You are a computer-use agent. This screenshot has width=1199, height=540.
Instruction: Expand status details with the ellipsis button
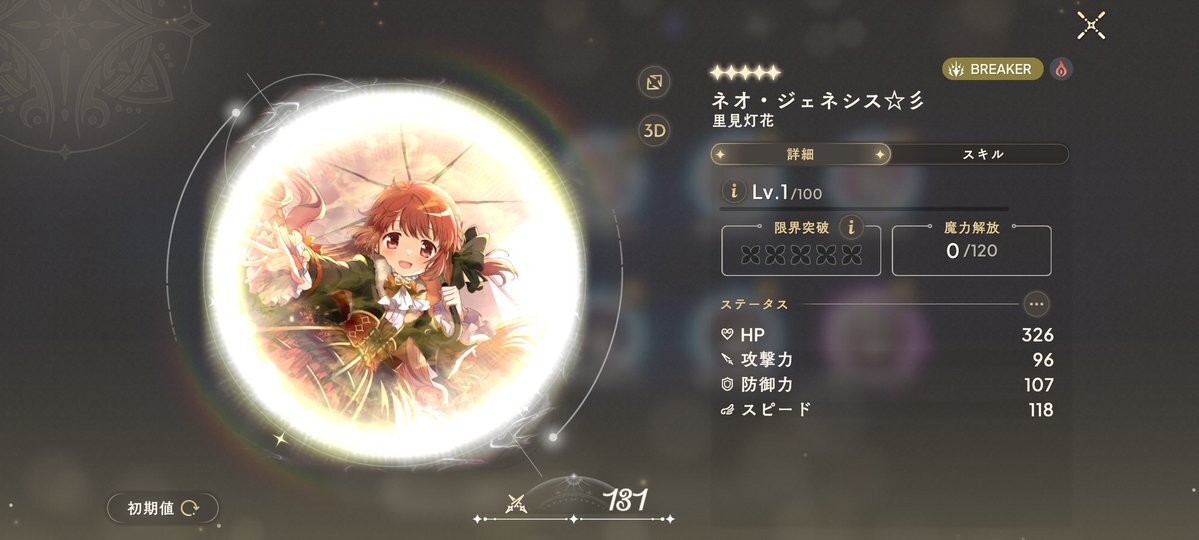(1036, 304)
